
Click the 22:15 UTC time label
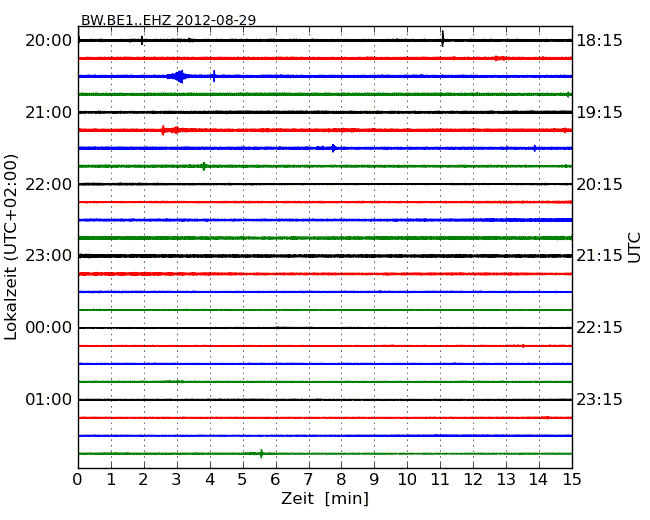click(599, 328)
